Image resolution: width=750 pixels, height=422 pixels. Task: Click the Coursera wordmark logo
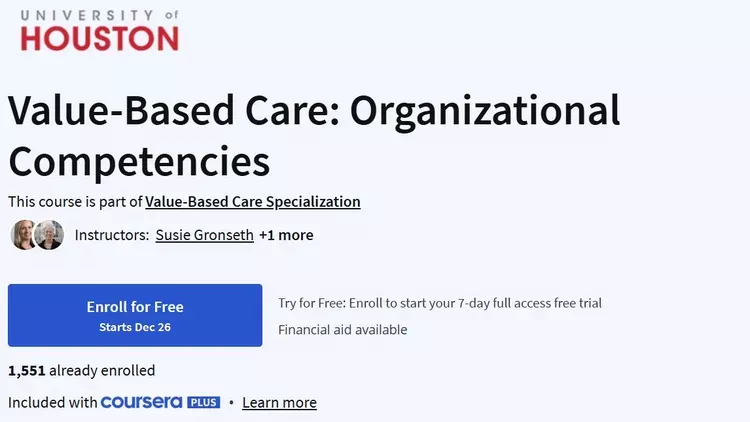(142, 402)
